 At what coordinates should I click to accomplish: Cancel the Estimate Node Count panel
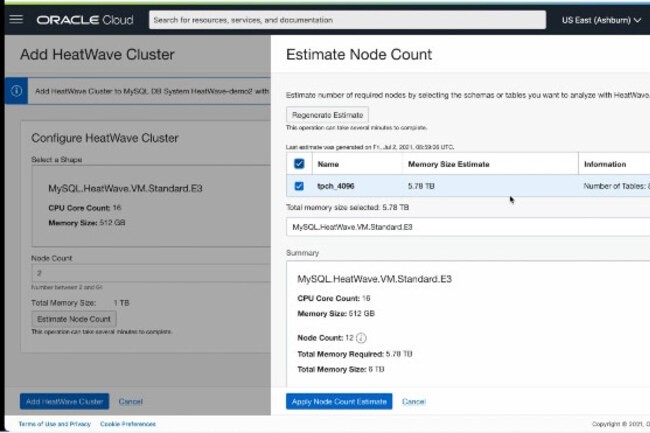pos(414,402)
